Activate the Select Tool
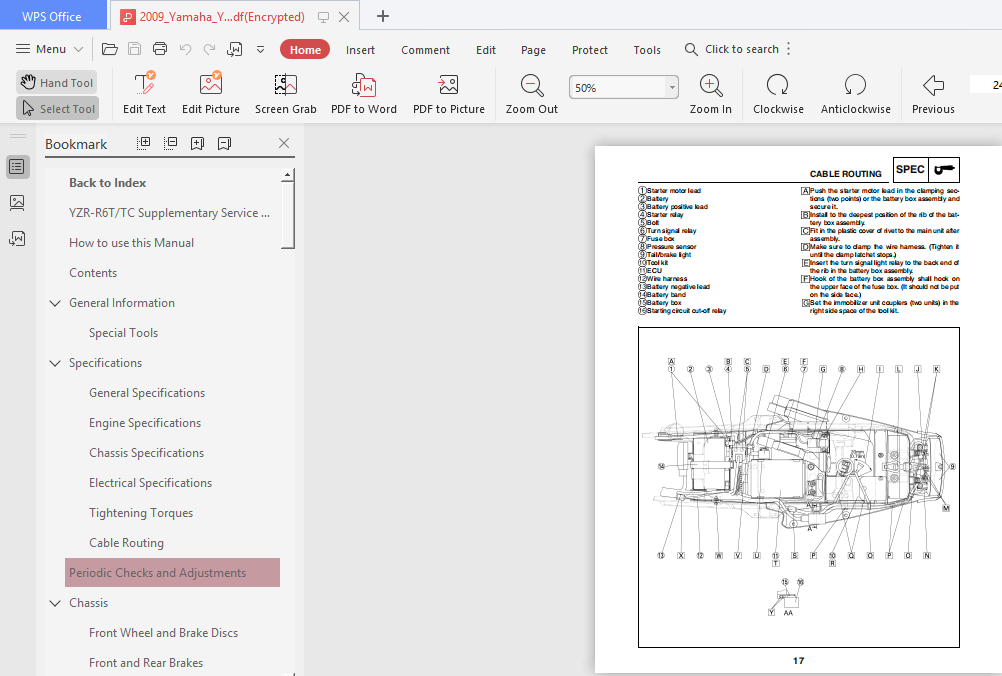1002x676 pixels. (x=58, y=109)
